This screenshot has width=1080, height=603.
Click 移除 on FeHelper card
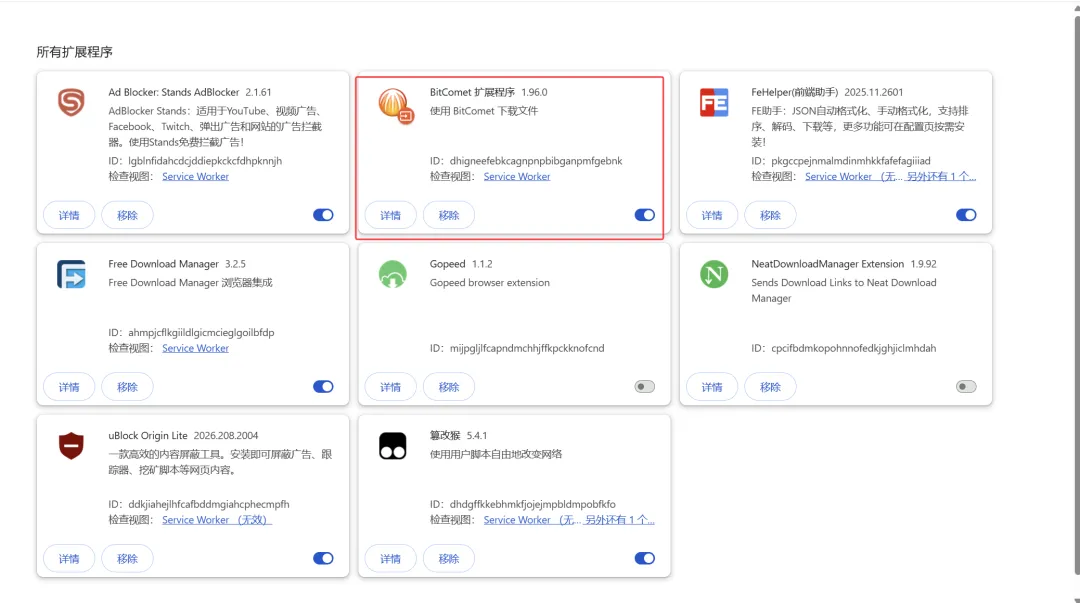pyautogui.click(x=770, y=215)
